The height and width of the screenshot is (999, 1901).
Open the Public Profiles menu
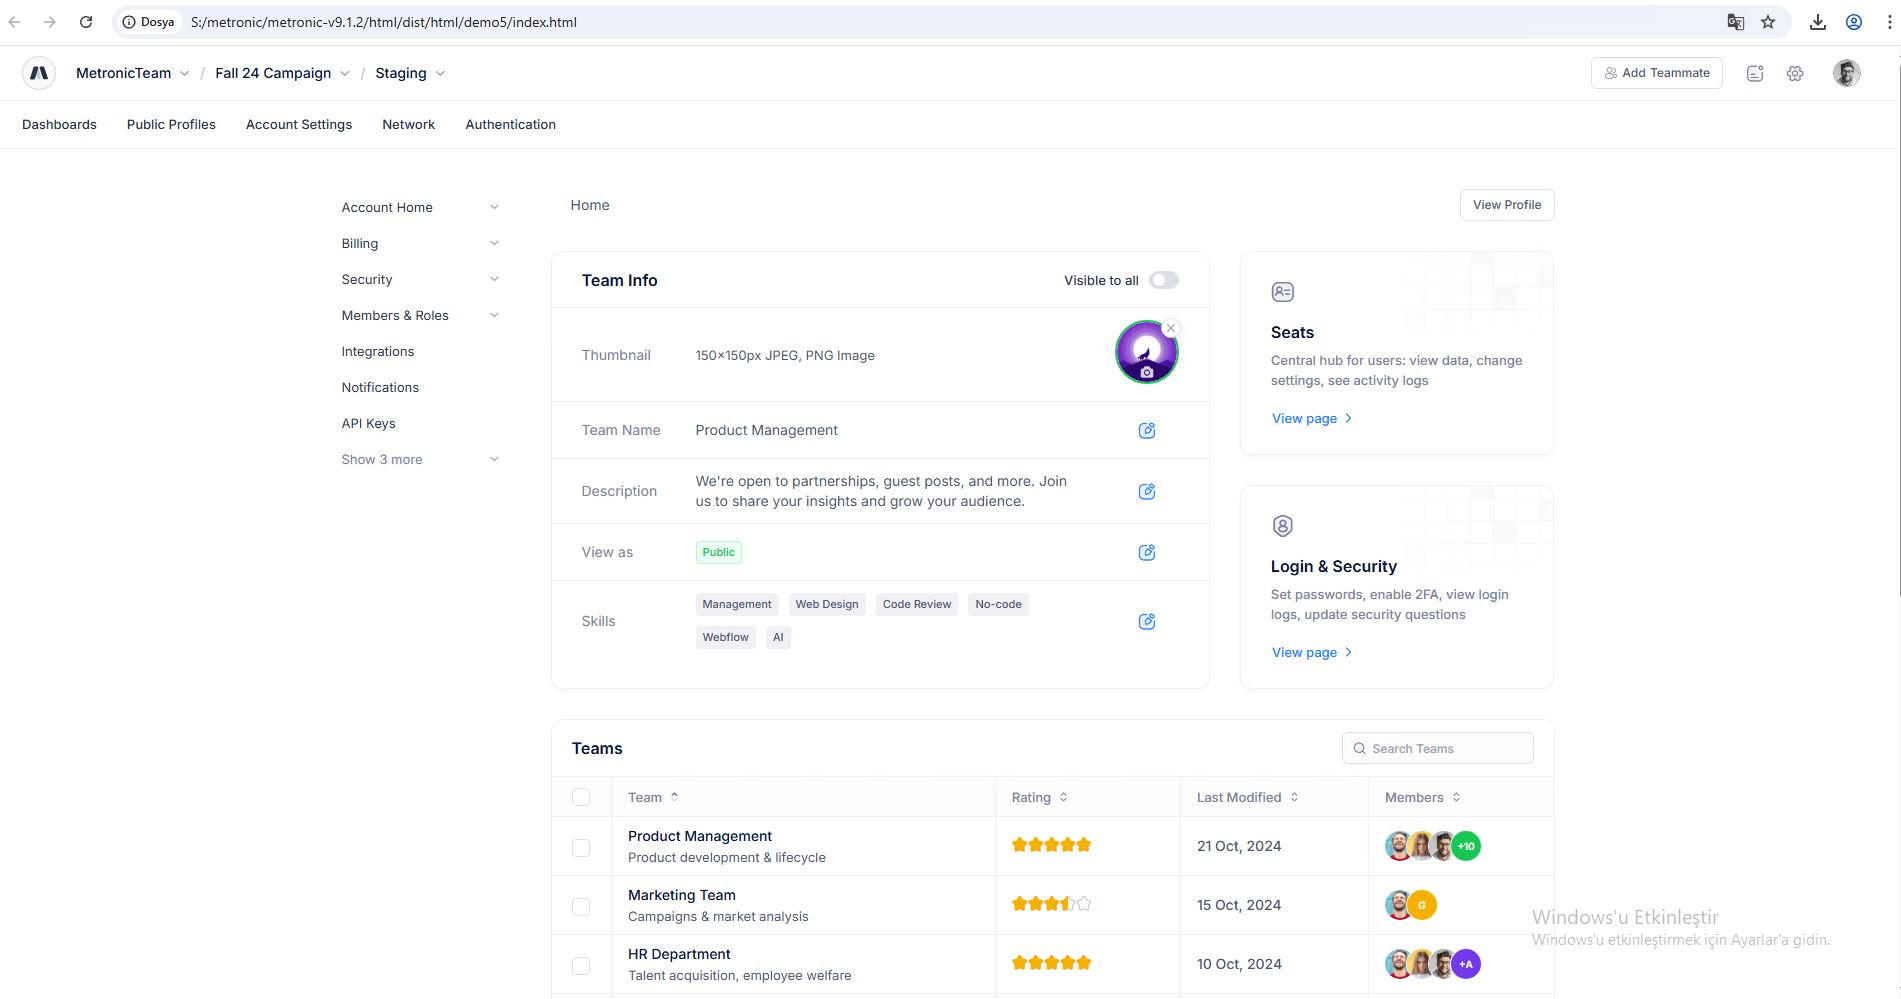(x=171, y=125)
